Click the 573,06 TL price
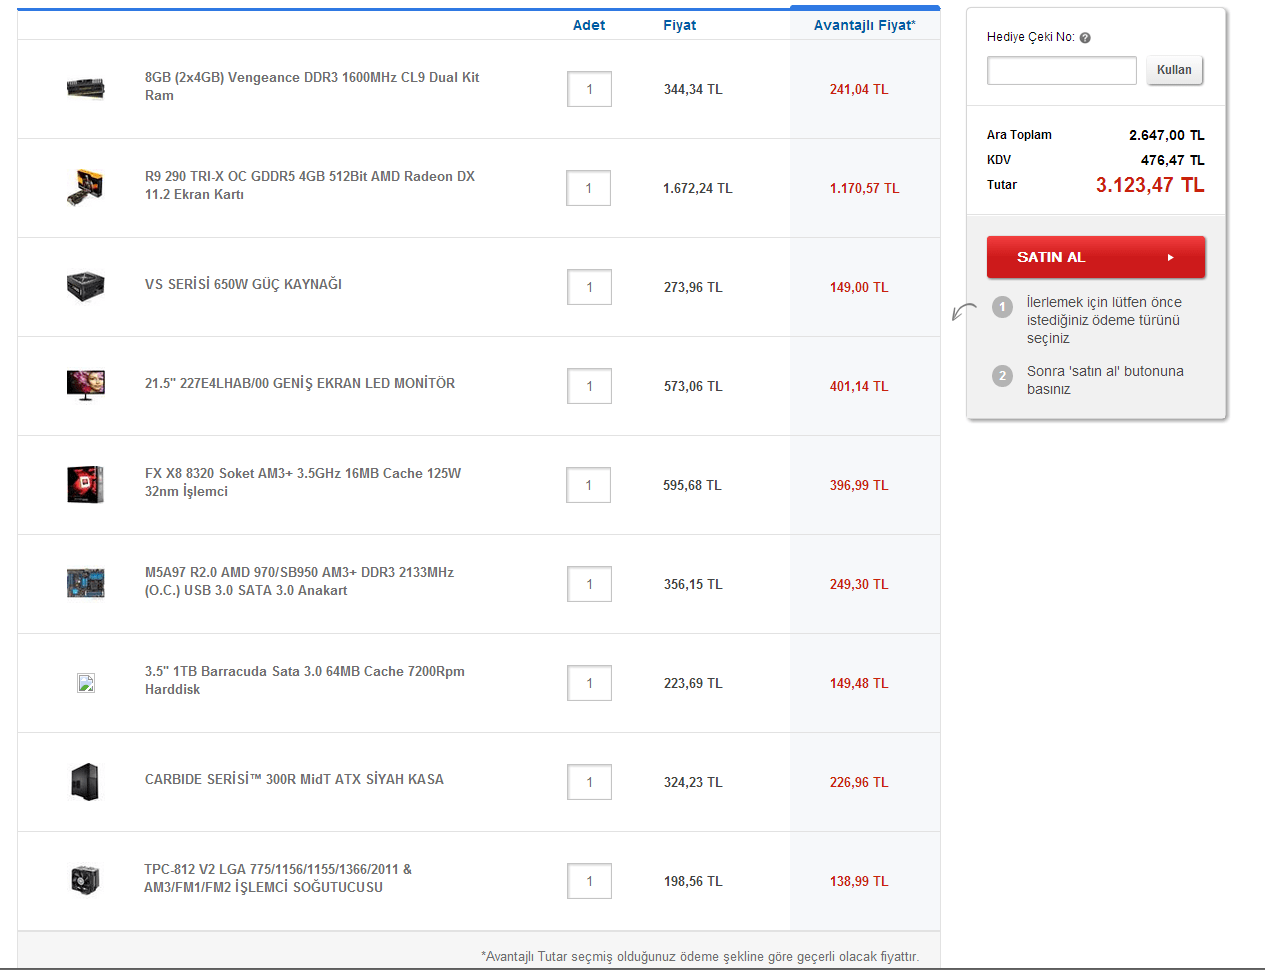The height and width of the screenshot is (977, 1265). click(x=693, y=386)
